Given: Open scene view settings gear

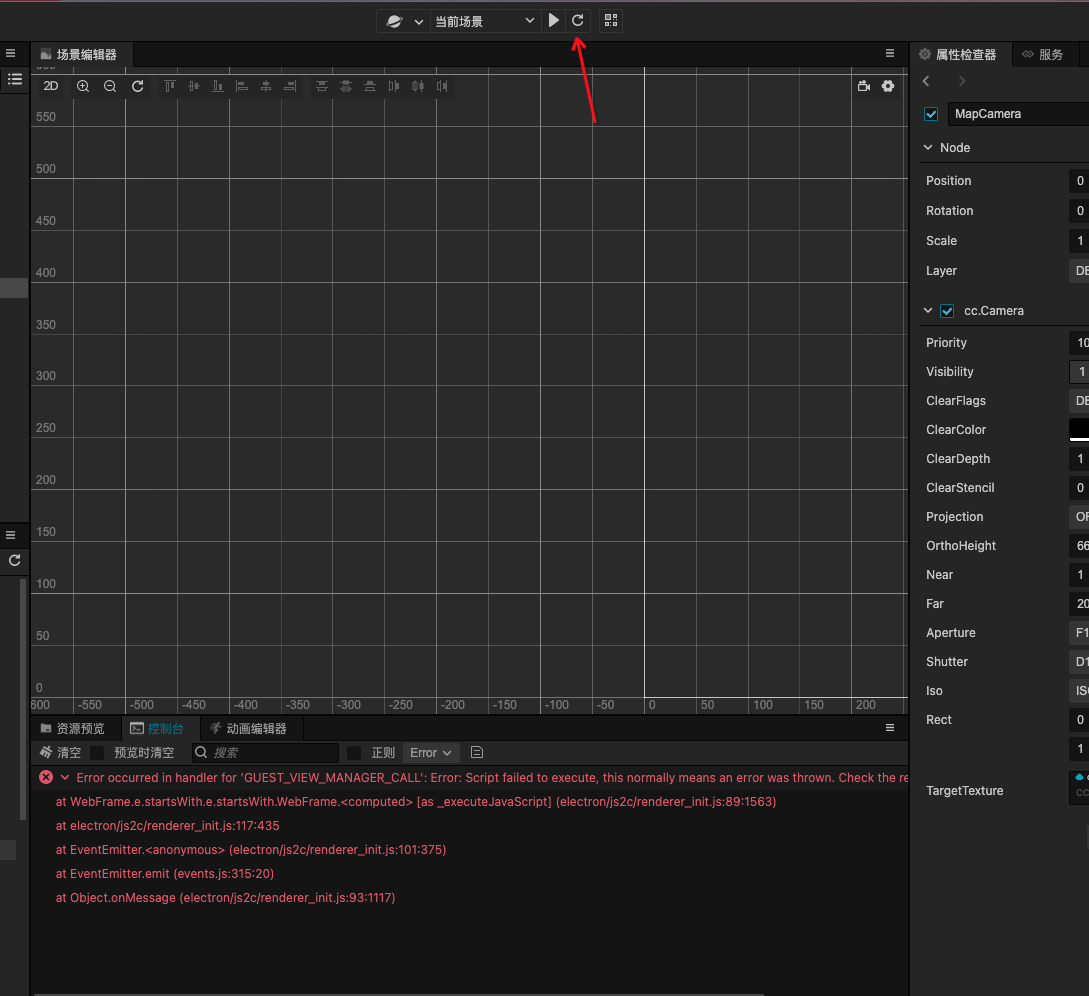Looking at the screenshot, I should (x=888, y=86).
